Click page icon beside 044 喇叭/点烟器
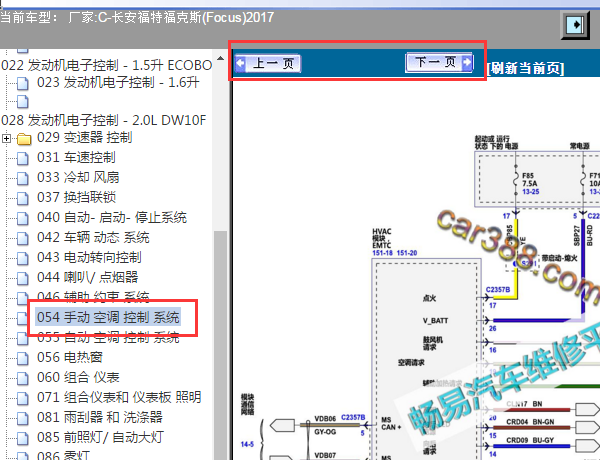This screenshot has width=600, height=460. pyautogui.click(x=23, y=278)
